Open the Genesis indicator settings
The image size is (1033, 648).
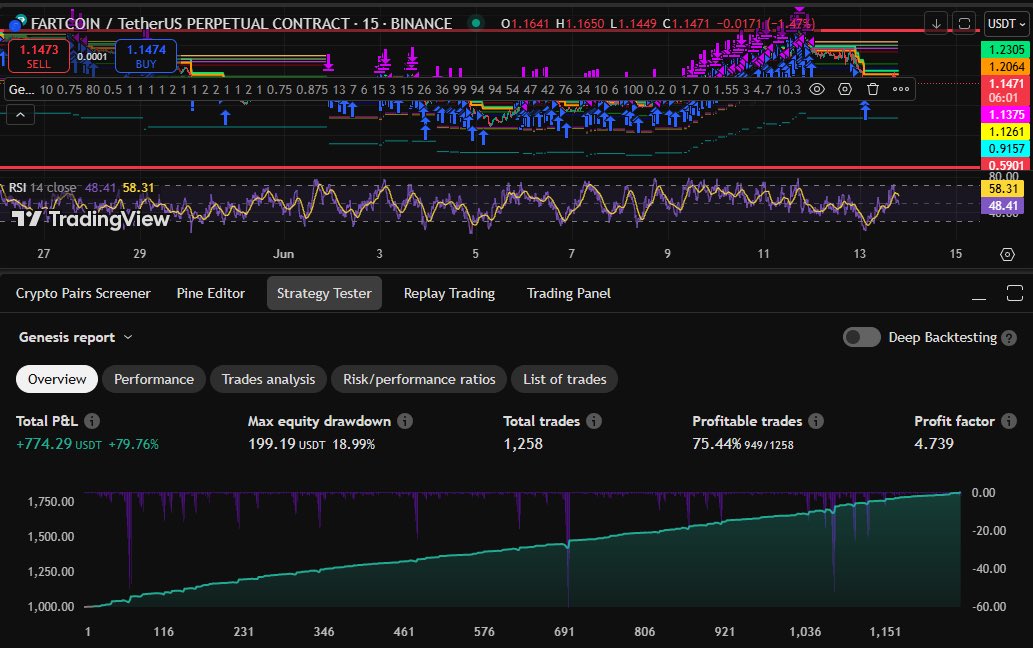845,90
